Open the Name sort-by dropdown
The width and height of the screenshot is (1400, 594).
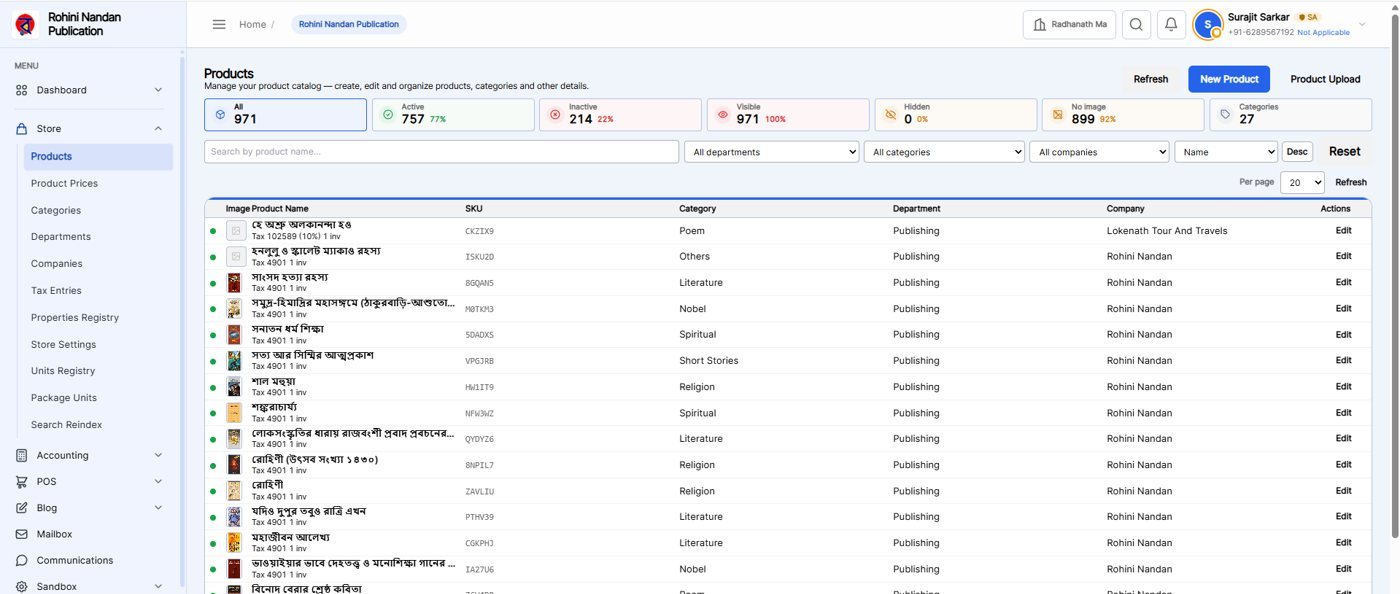tap(1227, 152)
